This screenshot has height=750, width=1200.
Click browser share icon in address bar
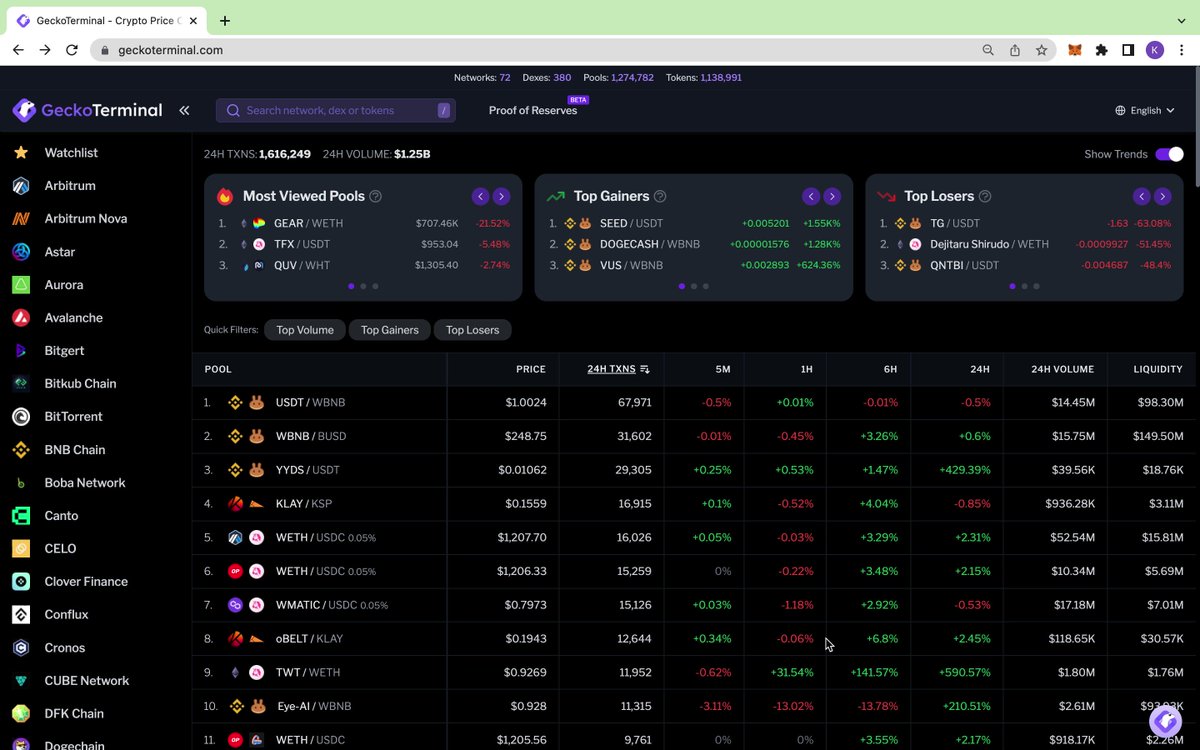(1015, 50)
